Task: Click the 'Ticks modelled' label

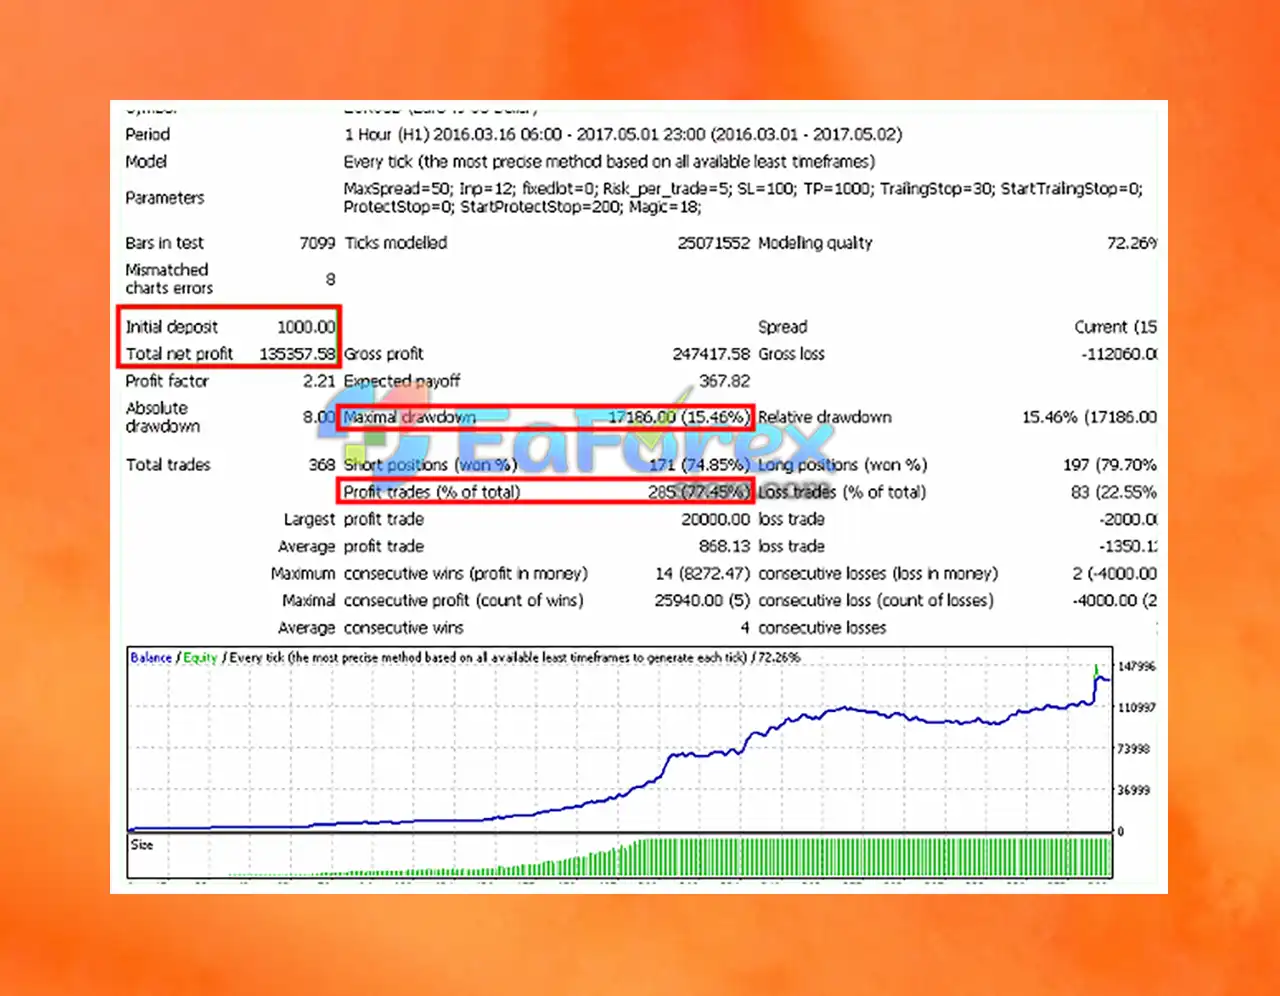Action: pos(396,242)
